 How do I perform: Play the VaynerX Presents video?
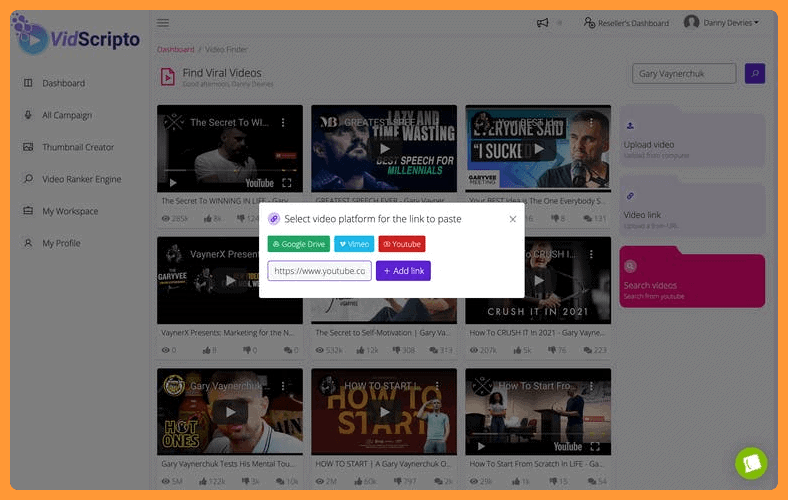pyautogui.click(x=230, y=280)
